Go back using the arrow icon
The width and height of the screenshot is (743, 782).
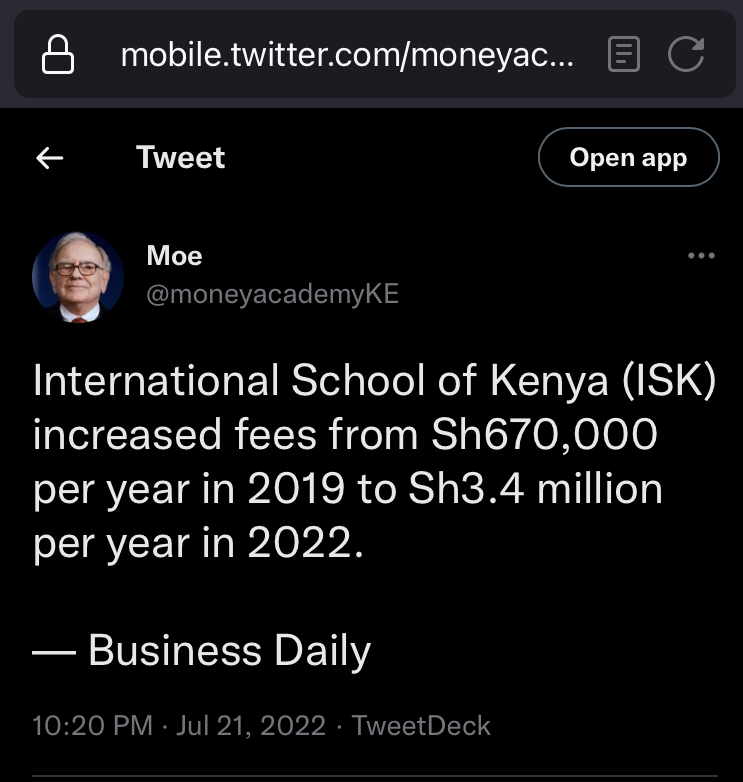[50, 158]
